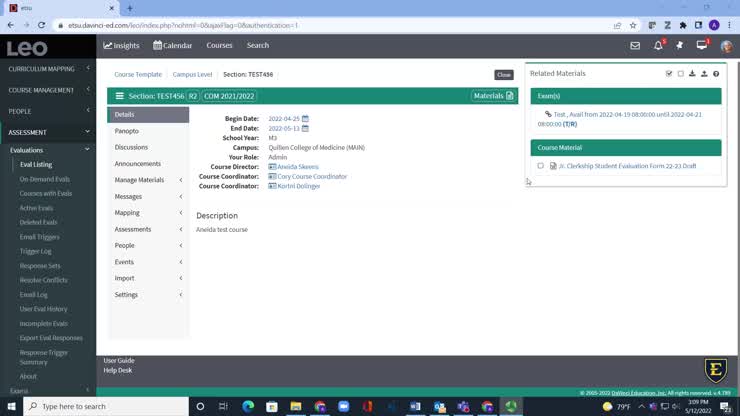The height and width of the screenshot is (416, 740).
Task: Check the Jr. Clerkship Student Evaluation Form checkbox
Action: pyautogui.click(x=540, y=166)
